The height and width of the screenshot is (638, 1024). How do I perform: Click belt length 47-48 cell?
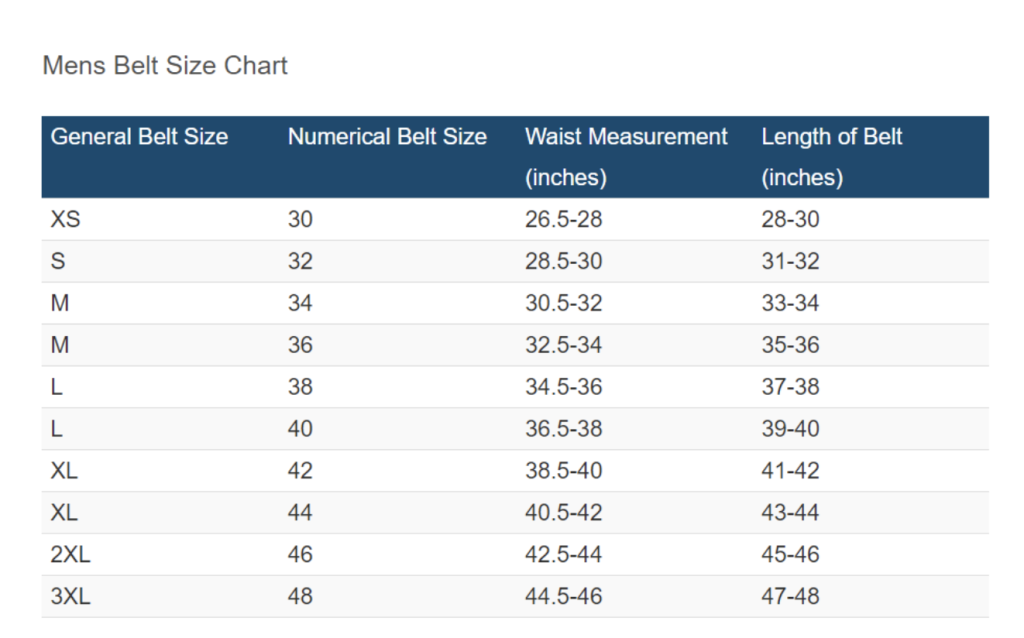(x=790, y=596)
